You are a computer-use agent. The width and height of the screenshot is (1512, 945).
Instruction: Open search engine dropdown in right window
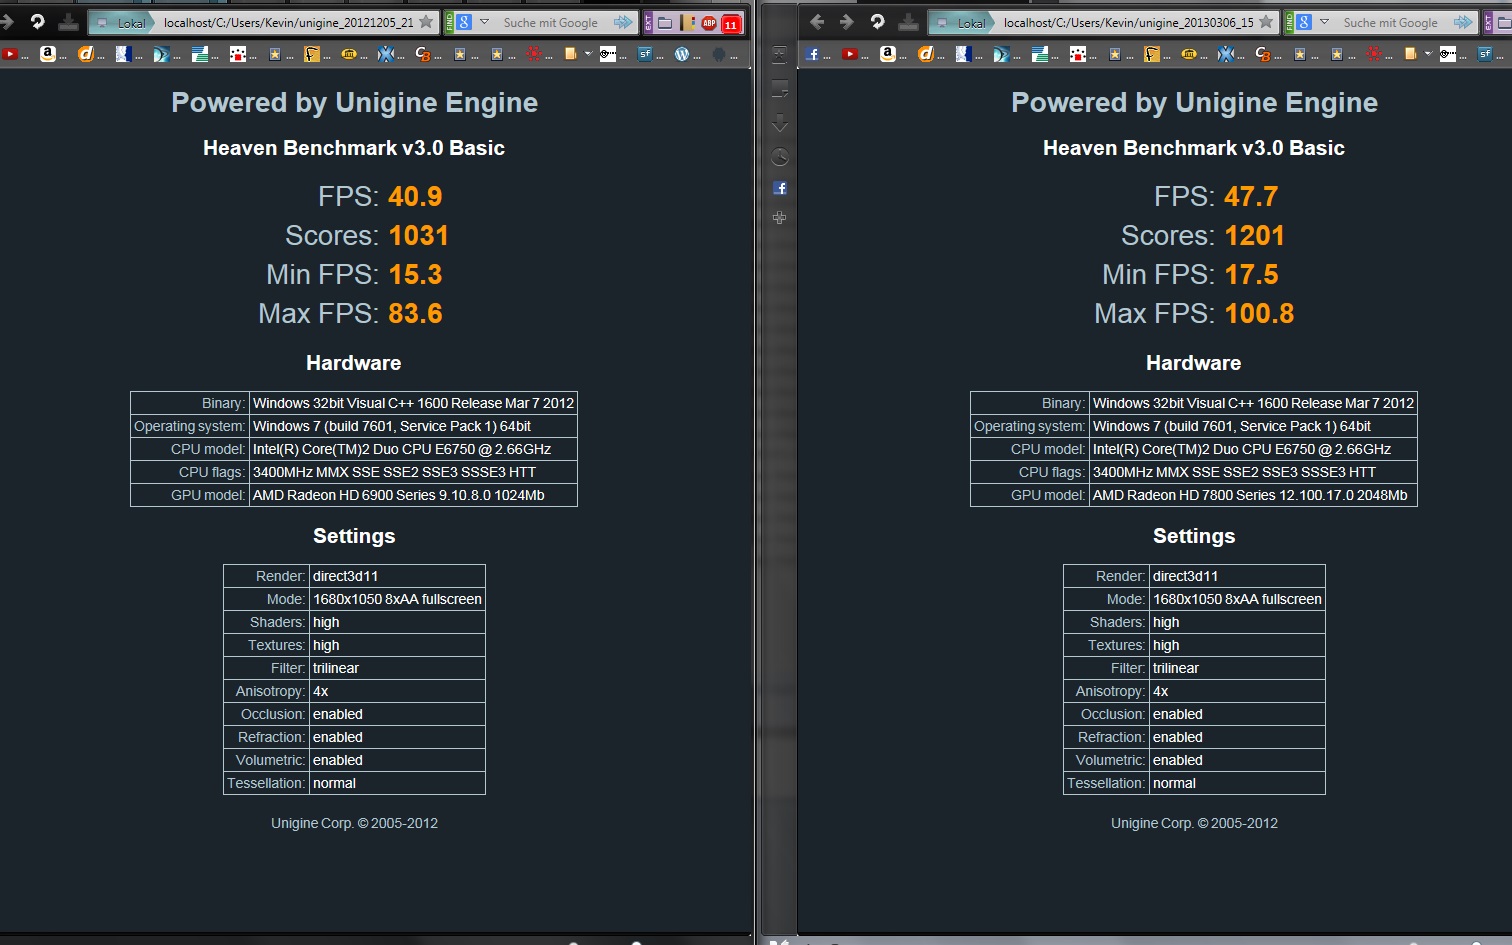(x=1325, y=22)
